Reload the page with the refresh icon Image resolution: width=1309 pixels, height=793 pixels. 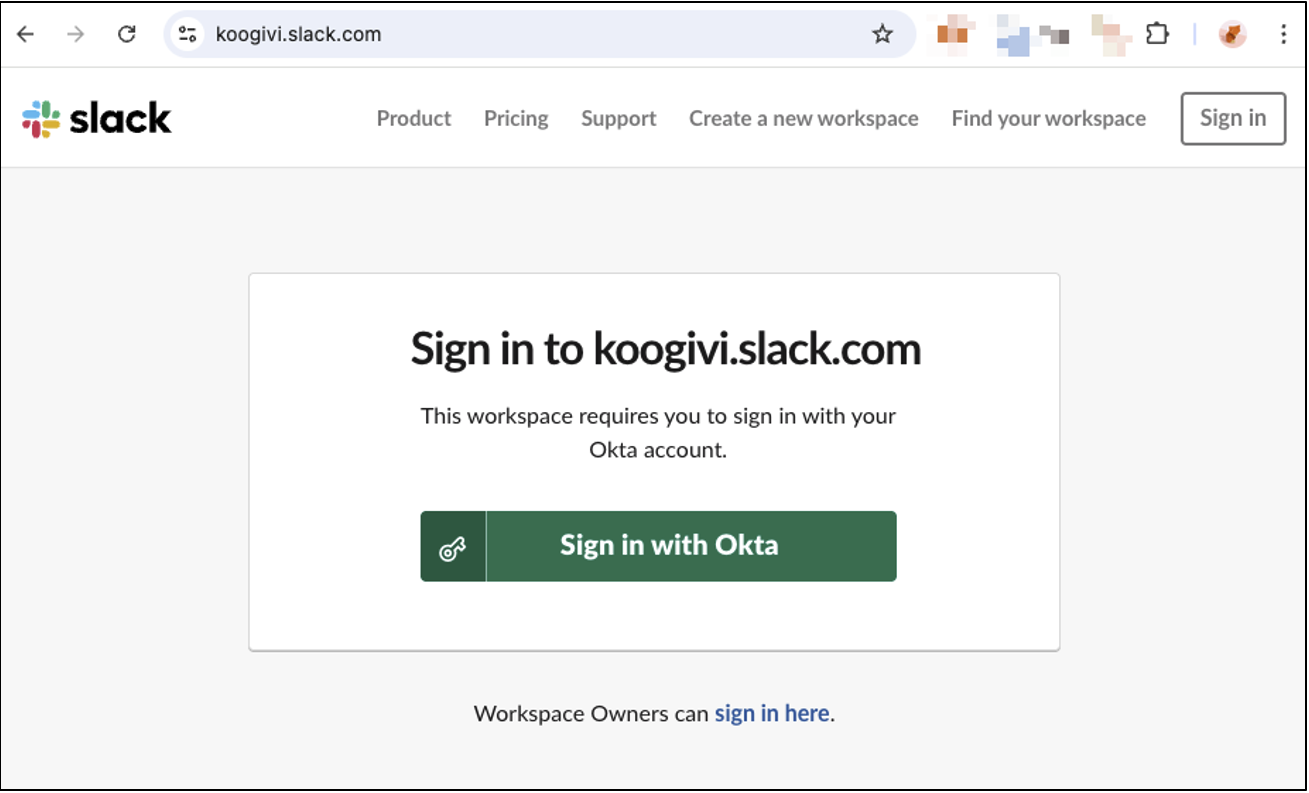[x=126, y=33]
